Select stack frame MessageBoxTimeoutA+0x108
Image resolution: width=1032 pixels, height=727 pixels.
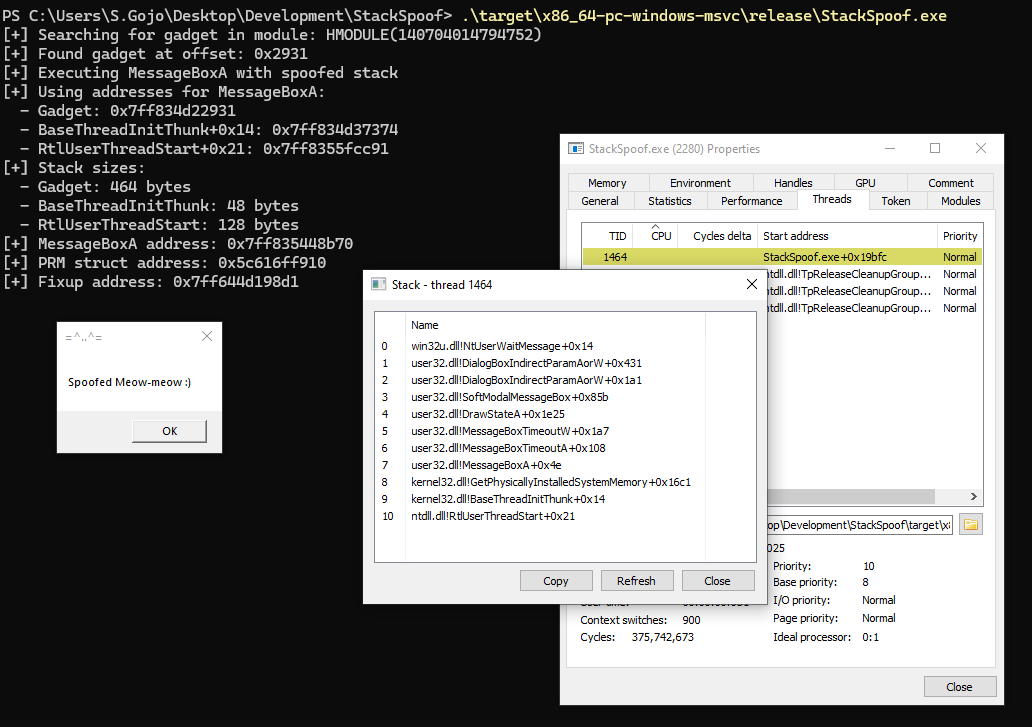pos(508,448)
